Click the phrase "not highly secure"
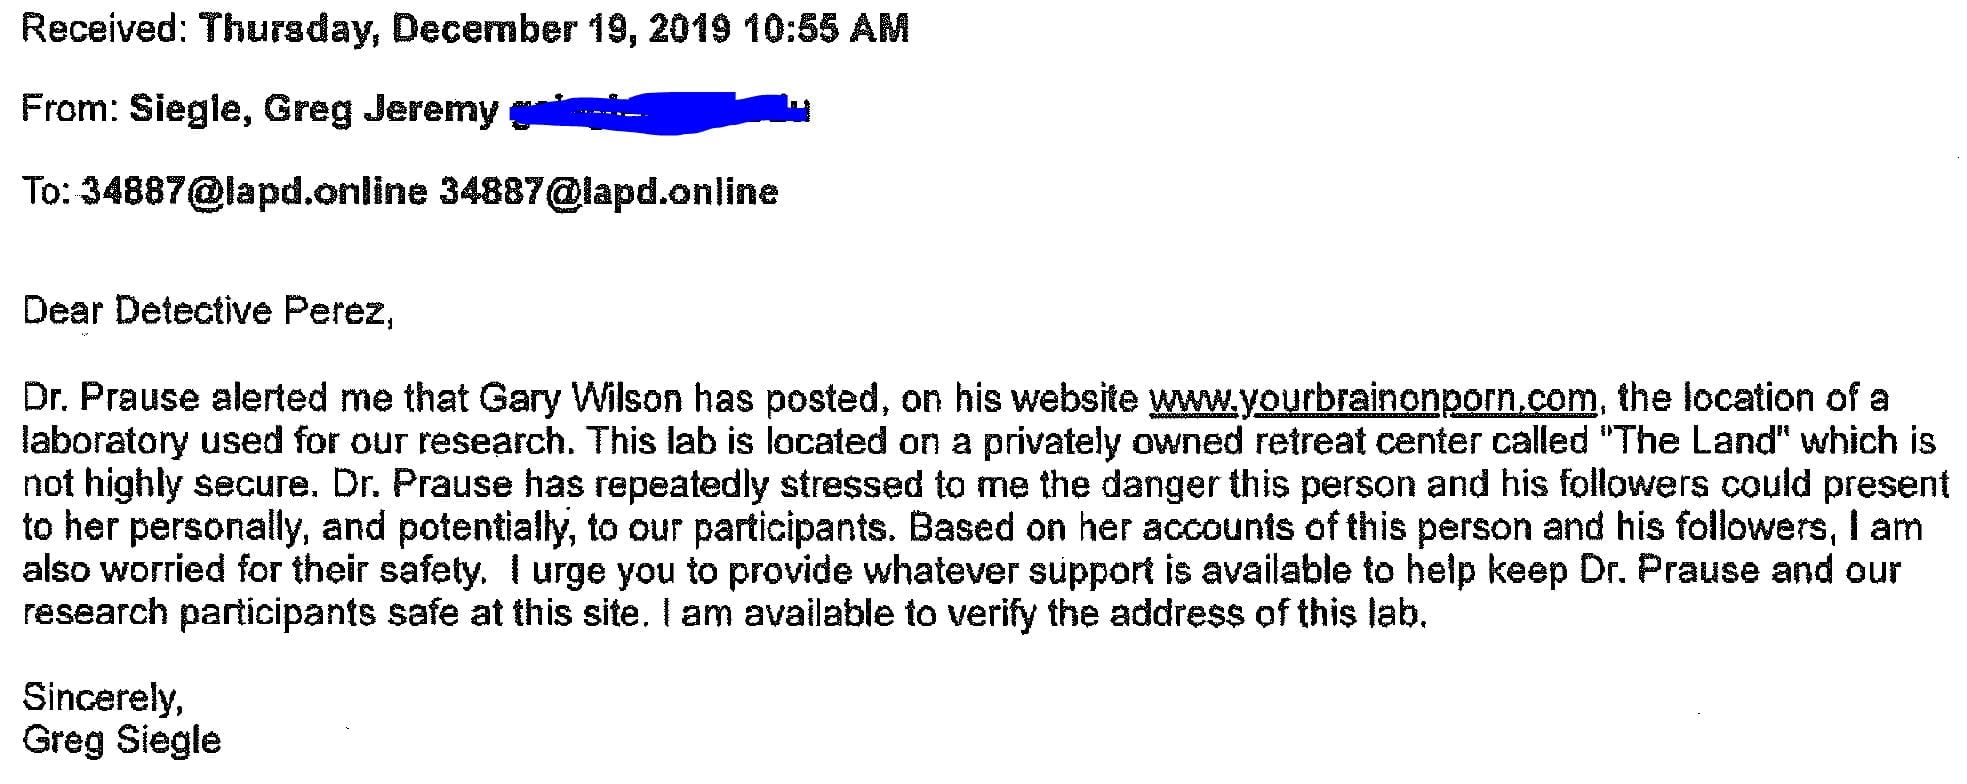 (165, 484)
